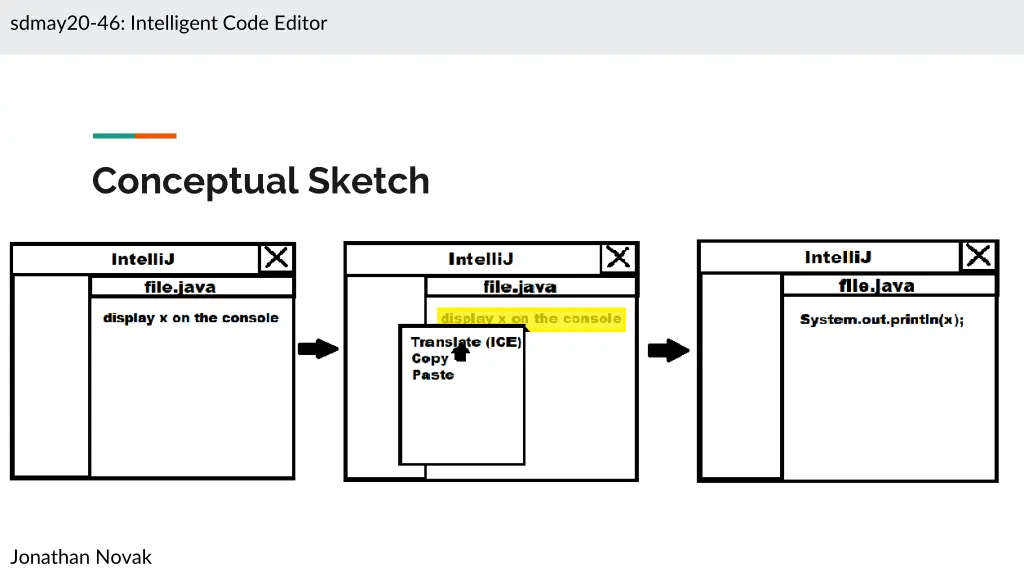Select the file.java tab in the right window
Screen dimensions: 1024x576
coord(876,286)
